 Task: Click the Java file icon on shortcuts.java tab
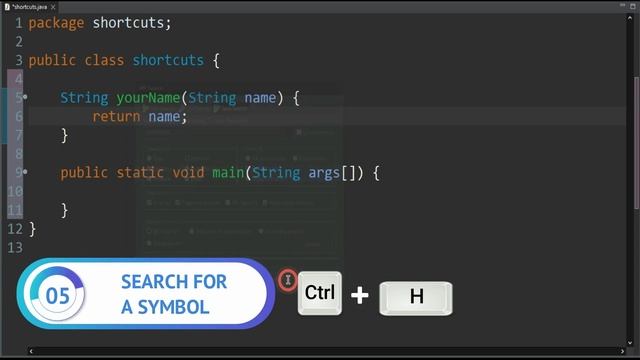[x=7, y=7]
